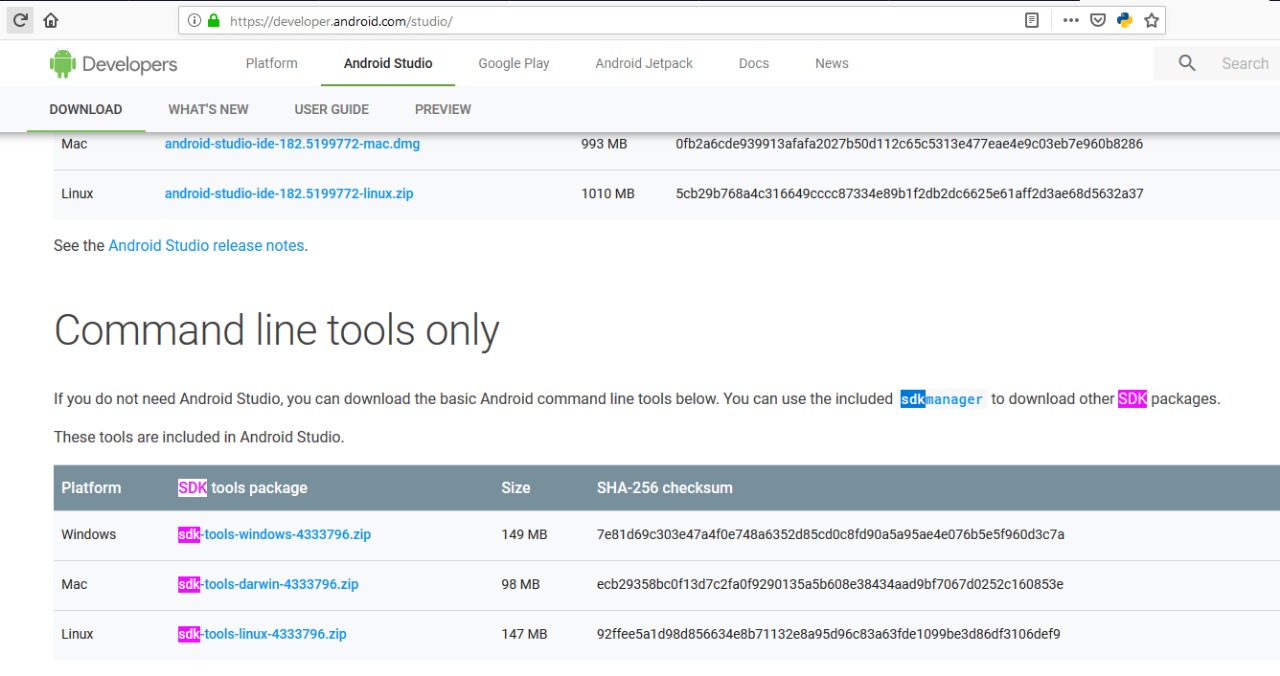Open Android Studio release notes link
The image size is (1280, 676).
pos(206,245)
